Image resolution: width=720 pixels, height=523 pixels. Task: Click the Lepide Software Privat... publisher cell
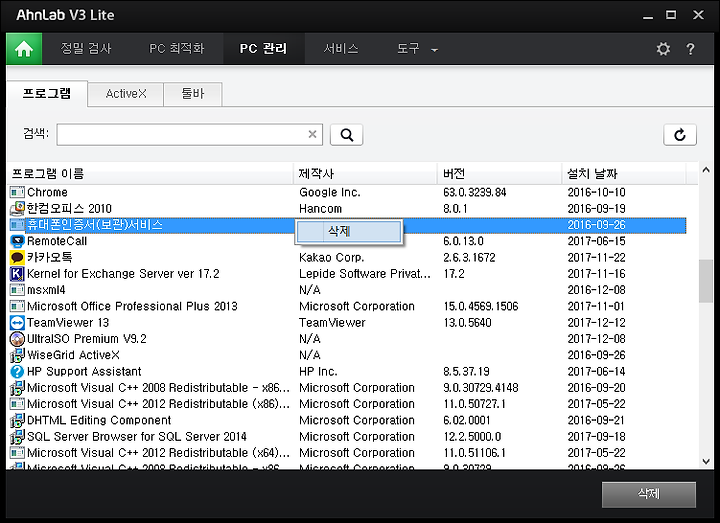tap(365, 274)
